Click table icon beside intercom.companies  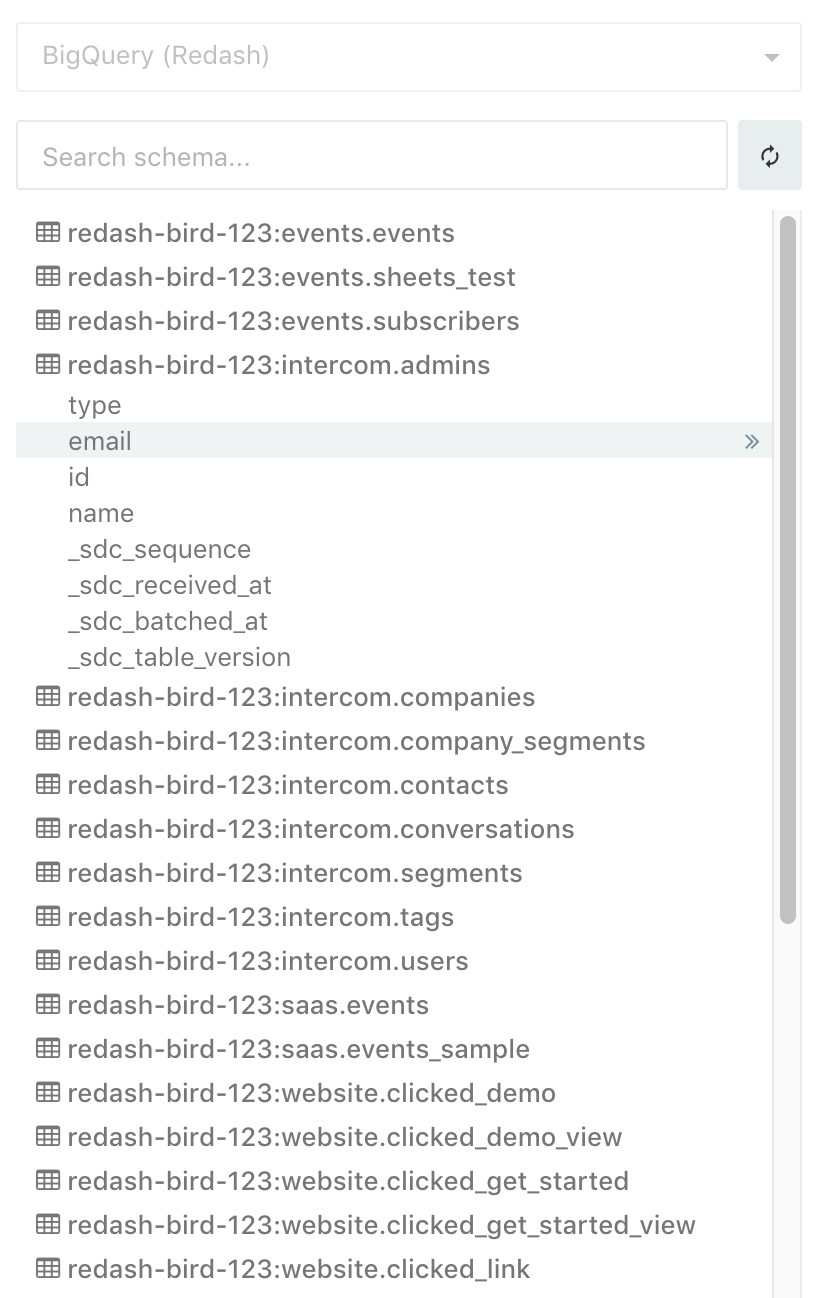pos(47,697)
